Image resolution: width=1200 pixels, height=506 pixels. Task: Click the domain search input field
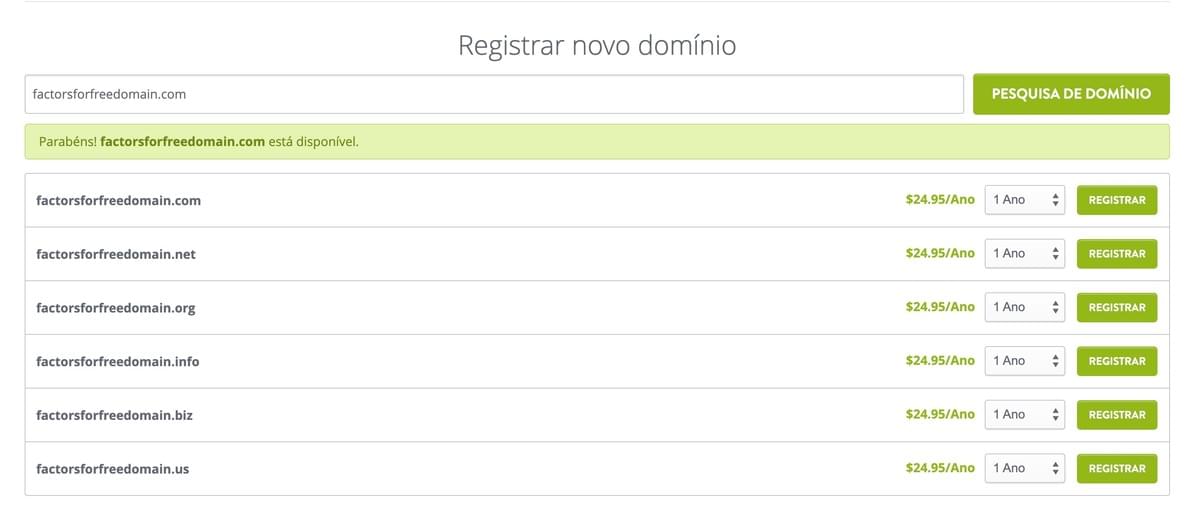coord(494,94)
